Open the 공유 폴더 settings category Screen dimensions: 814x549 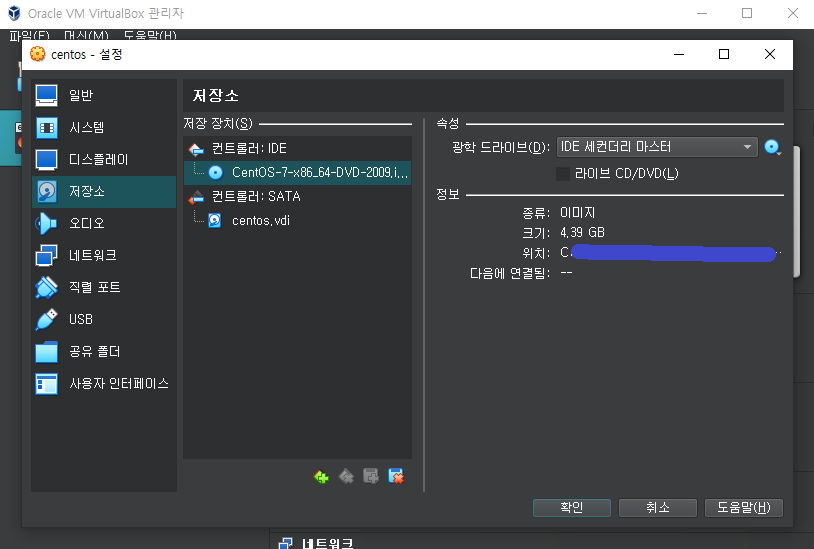click(x=104, y=352)
